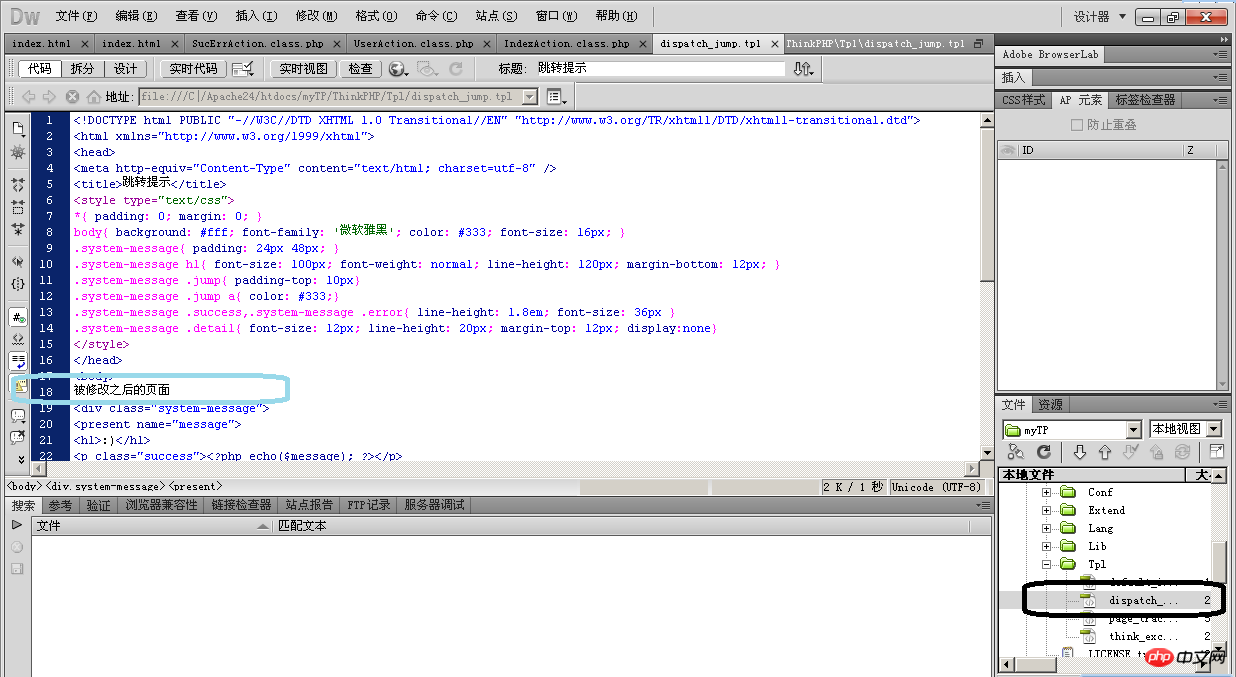Click Get files down-arrow icon
The height and width of the screenshot is (677, 1236).
pos(1080,452)
